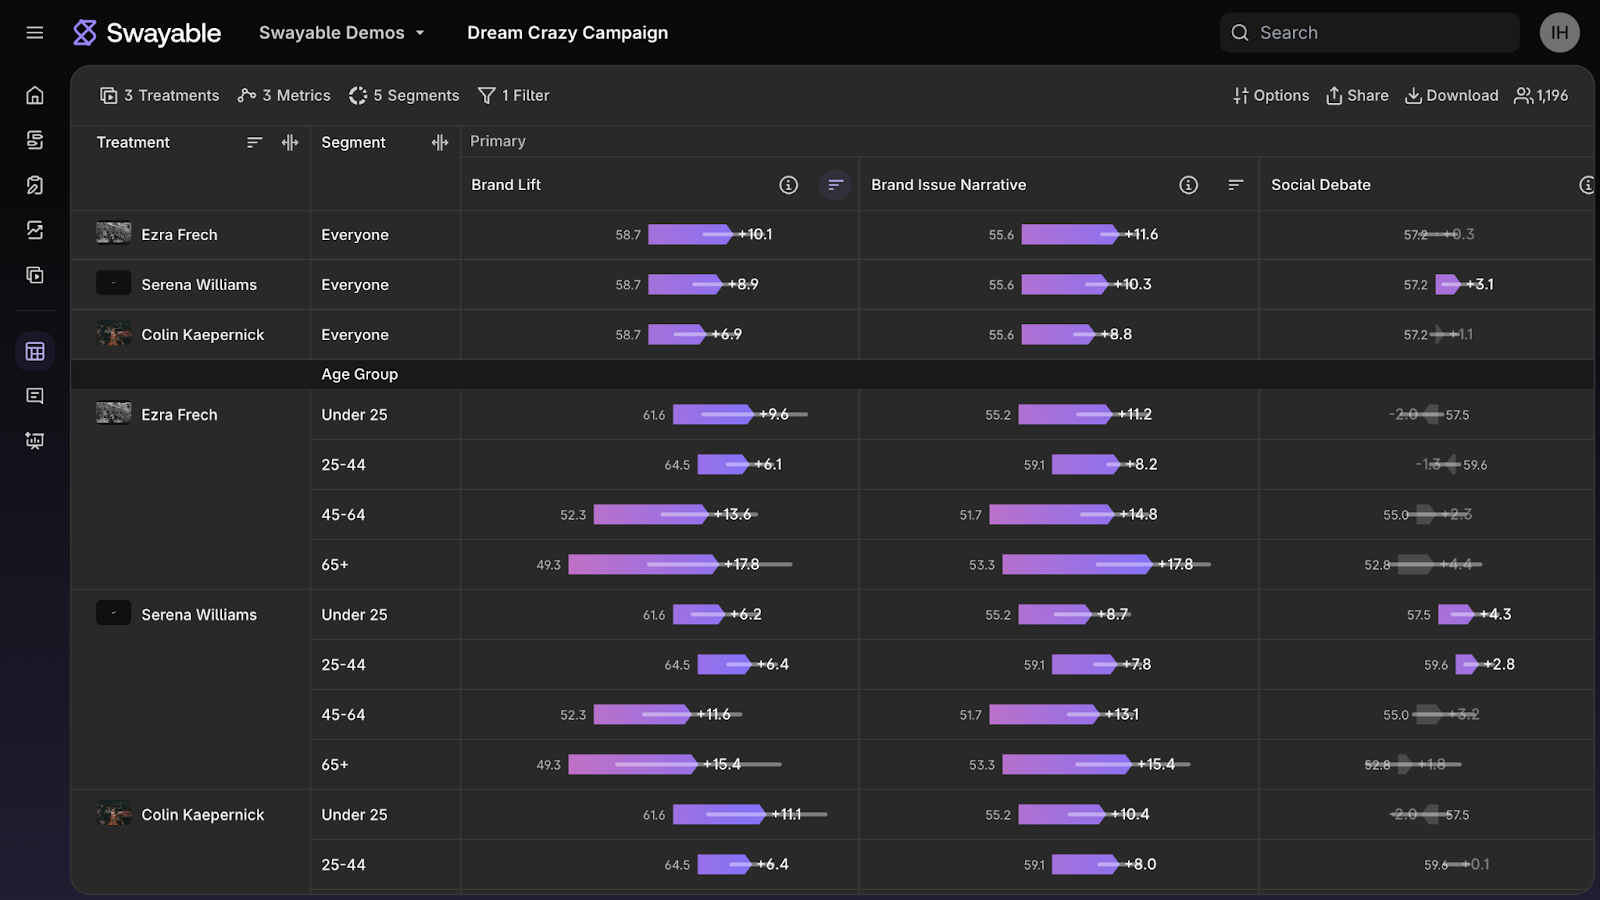The image size is (1600, 900).
Task: Open the Options menu
Action: pos(1271,96)
